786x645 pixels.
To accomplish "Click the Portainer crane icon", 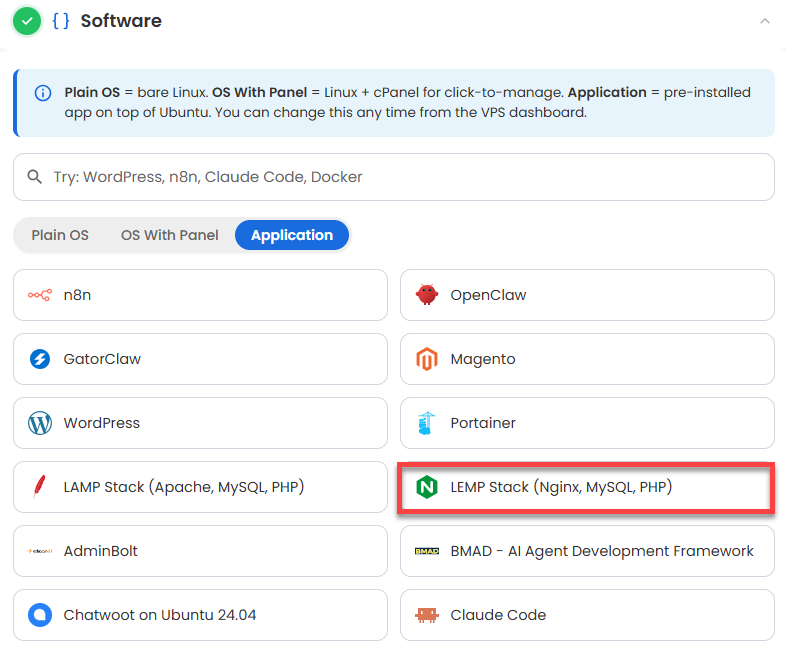I will coord(426,423).
